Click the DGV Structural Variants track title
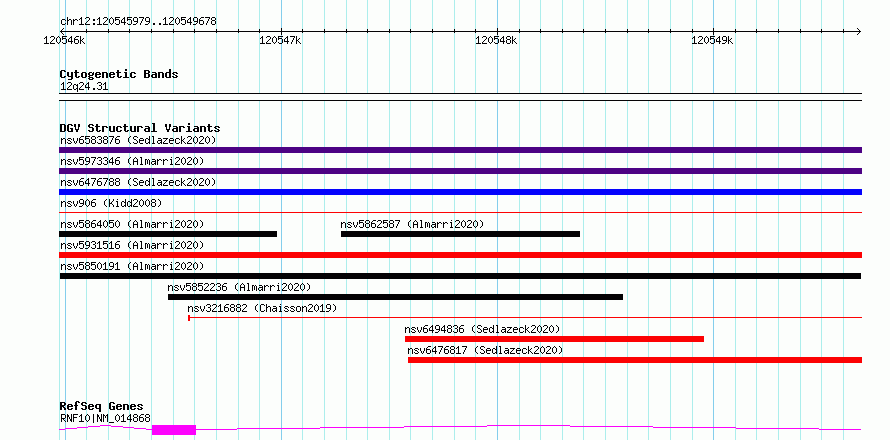 tap(140, 128)
